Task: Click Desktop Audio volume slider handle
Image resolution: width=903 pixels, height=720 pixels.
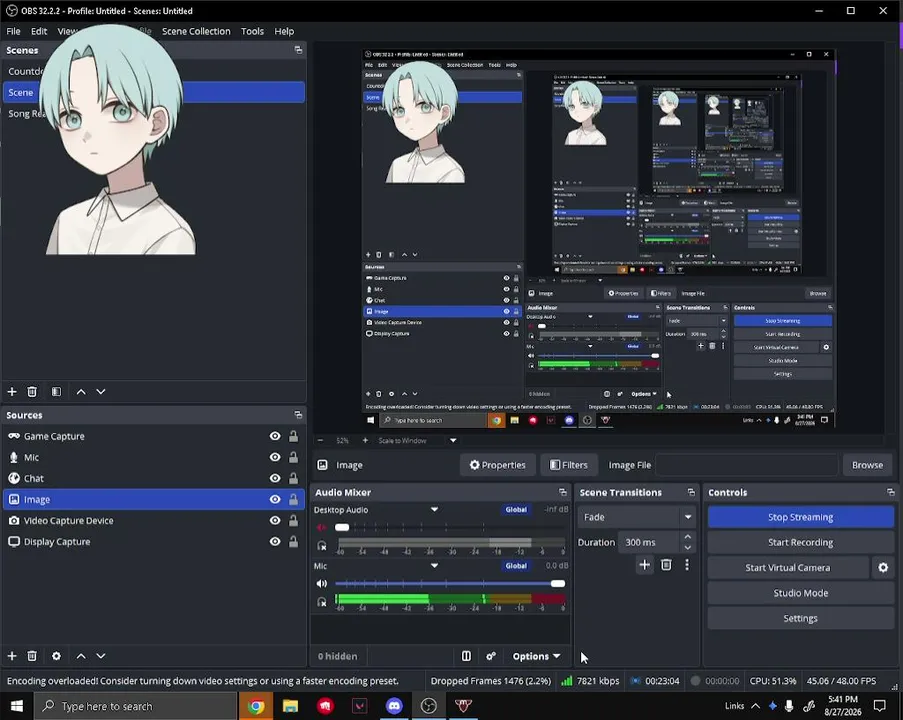Action: point(342,527)
